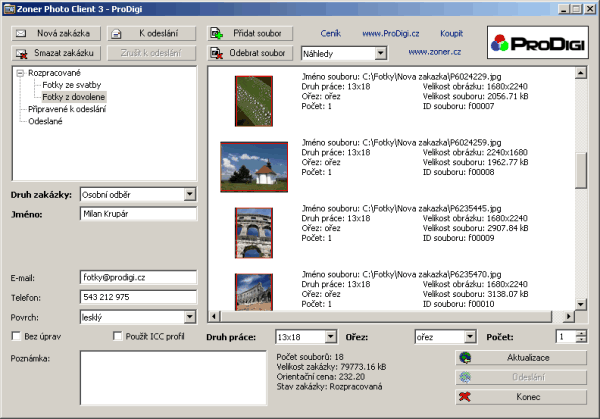Click the Odebrat soubor remove-file icon

(x=217, y=53)
